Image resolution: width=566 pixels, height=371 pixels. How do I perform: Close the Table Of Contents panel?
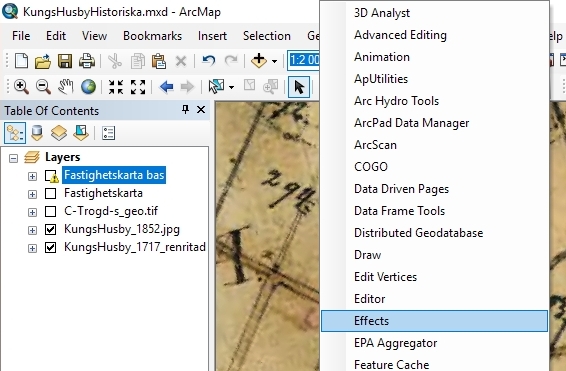click(201, 109)
